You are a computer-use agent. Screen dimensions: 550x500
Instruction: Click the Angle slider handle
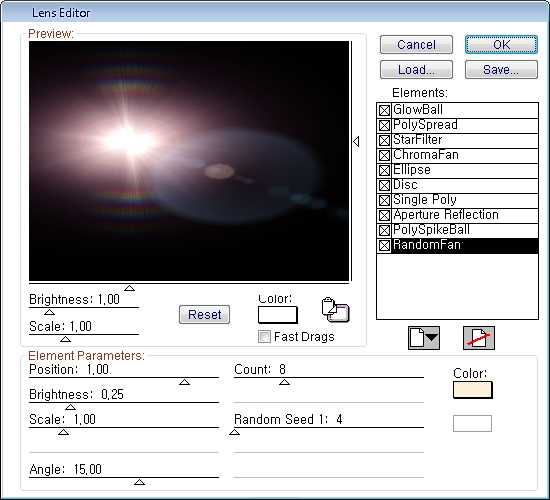tap(139, 482)
